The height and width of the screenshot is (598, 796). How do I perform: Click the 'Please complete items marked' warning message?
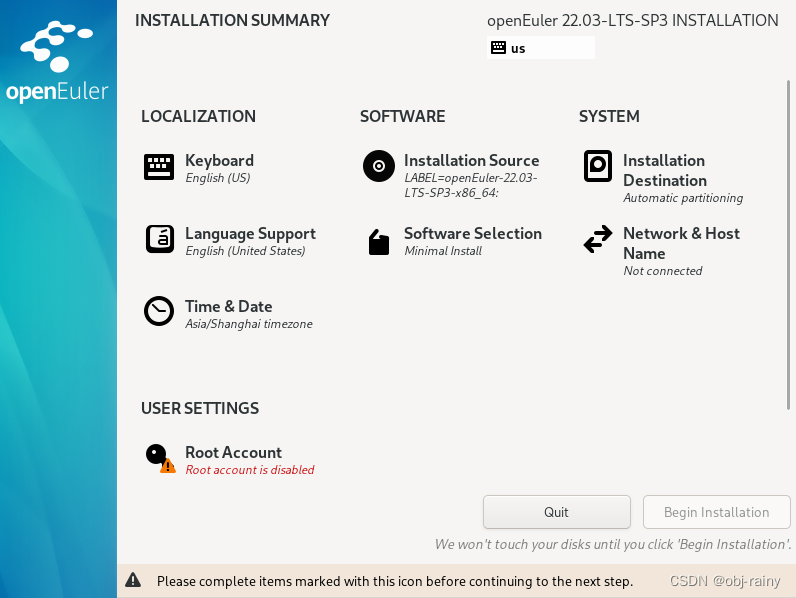click(x=395, y=581)
